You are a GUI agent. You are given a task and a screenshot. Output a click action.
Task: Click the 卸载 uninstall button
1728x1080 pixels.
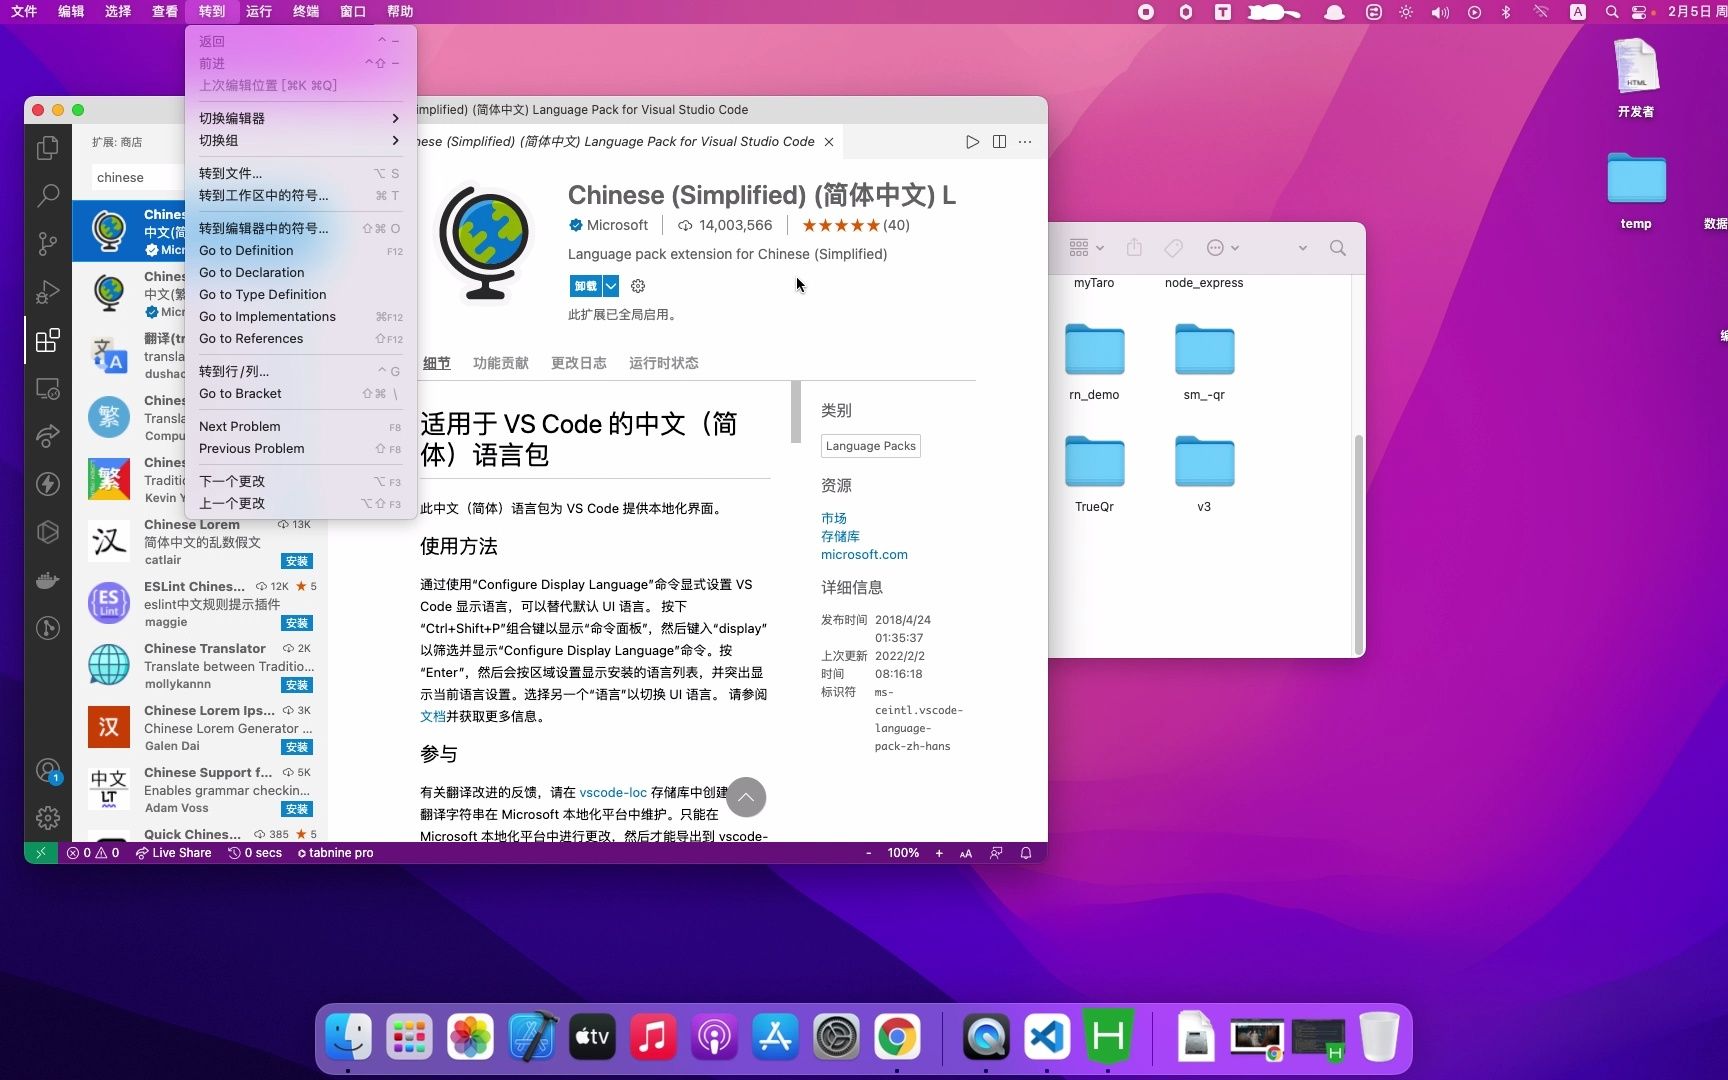click(x=586, y=286)
